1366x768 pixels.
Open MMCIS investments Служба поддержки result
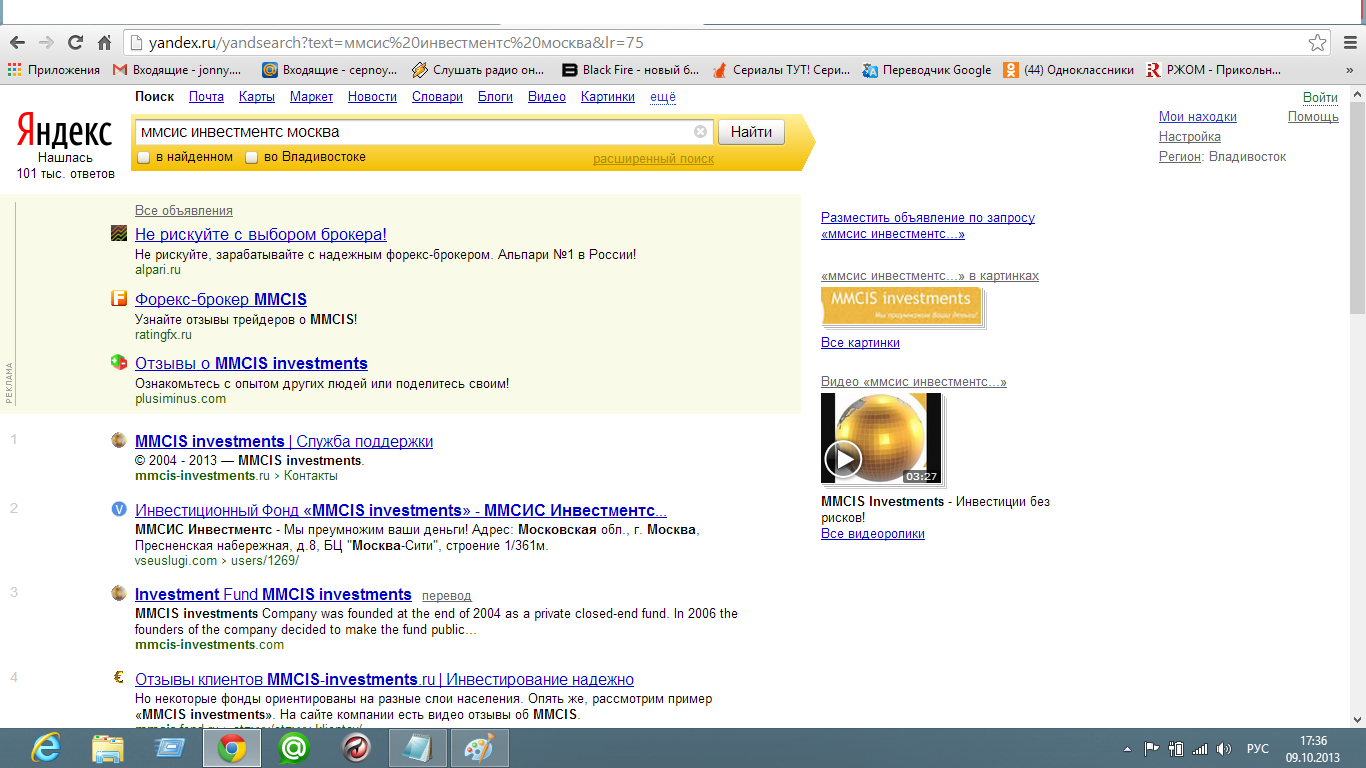click(284, 442)
